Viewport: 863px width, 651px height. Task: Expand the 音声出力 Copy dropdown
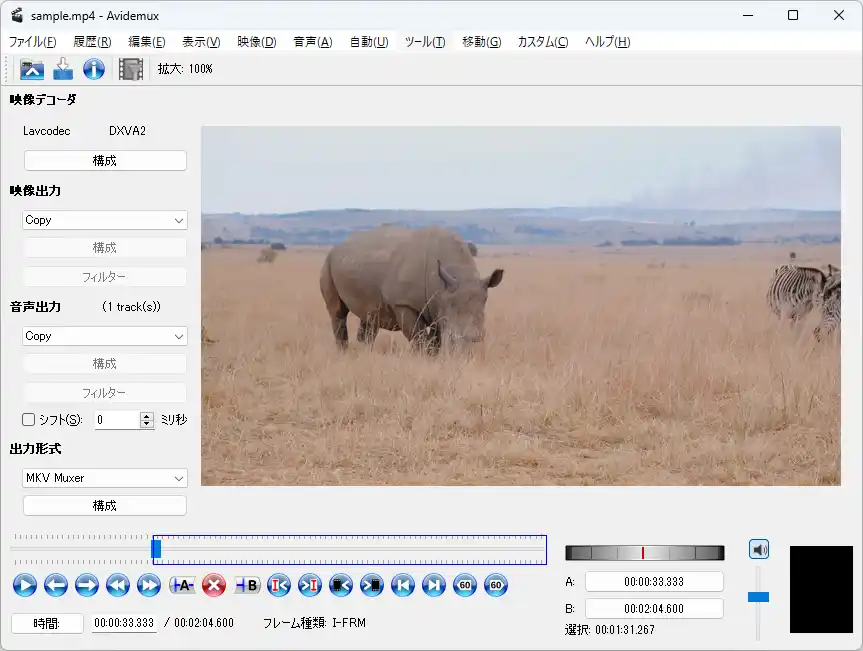(x=105, y=336)
